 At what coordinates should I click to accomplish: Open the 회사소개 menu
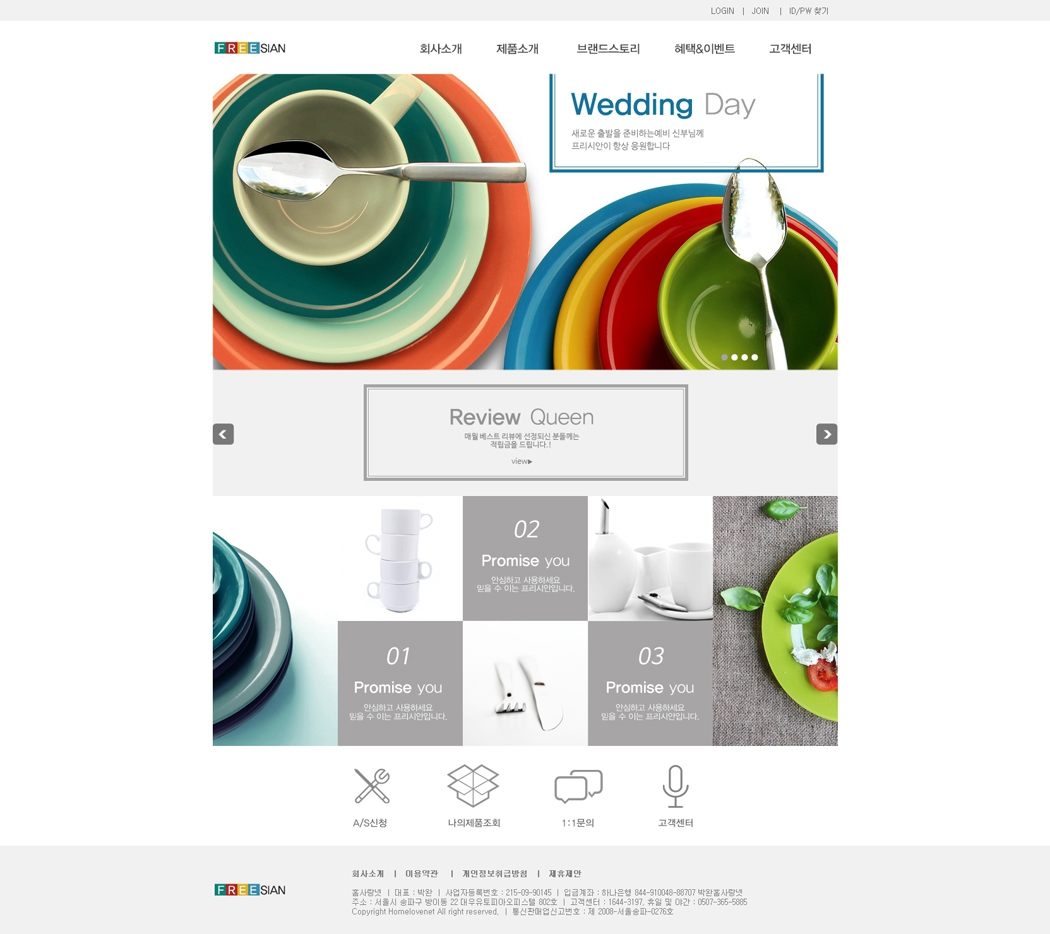(441, 49)
